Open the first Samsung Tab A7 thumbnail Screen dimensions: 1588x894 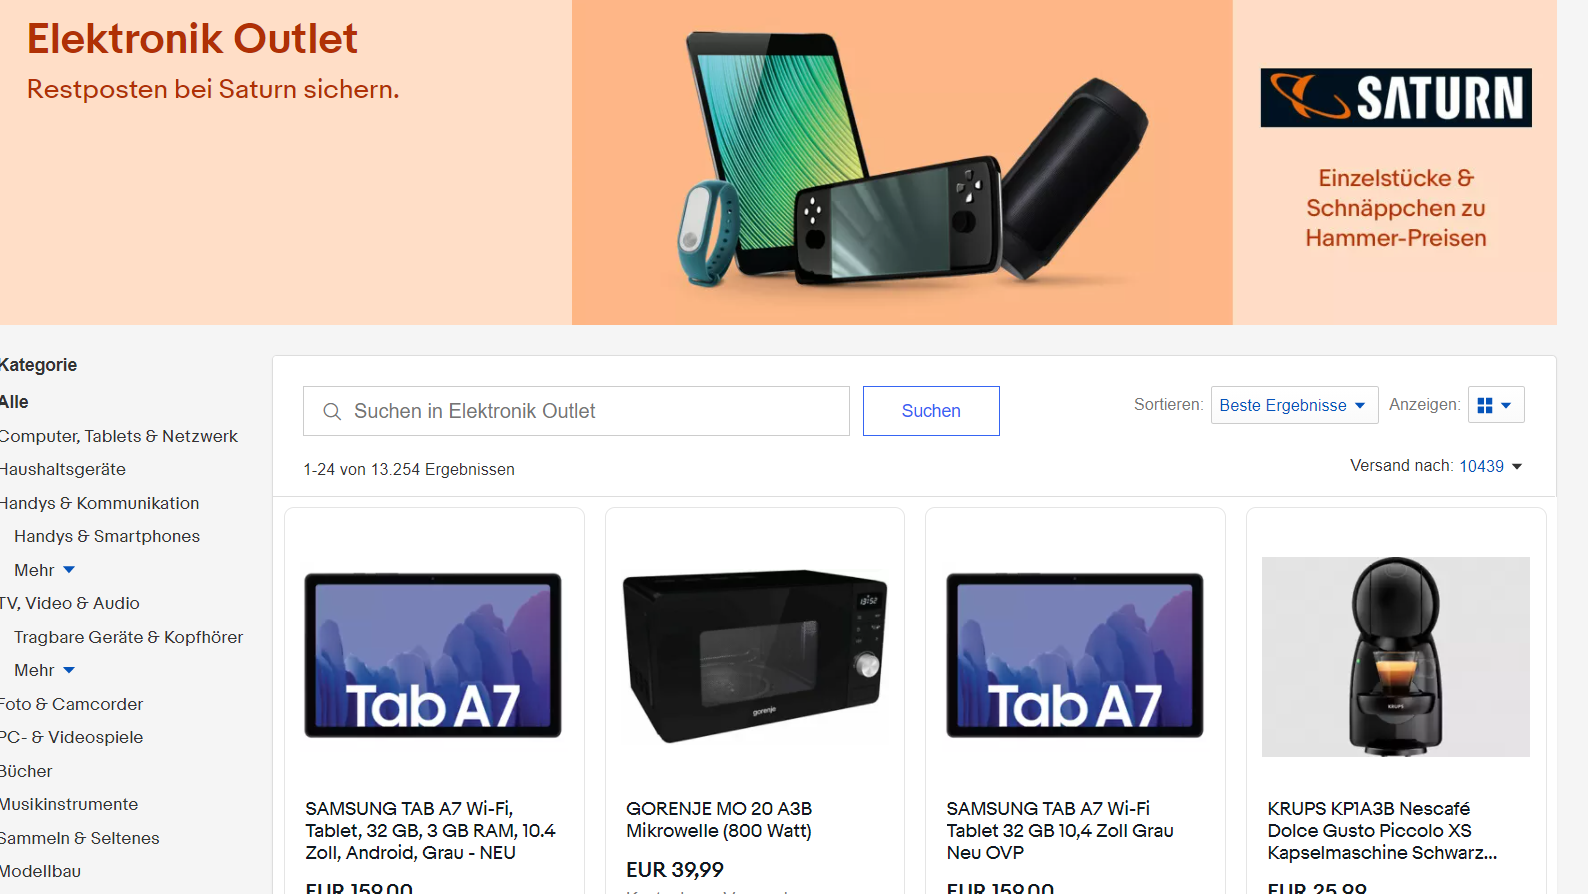pos(433,656)
